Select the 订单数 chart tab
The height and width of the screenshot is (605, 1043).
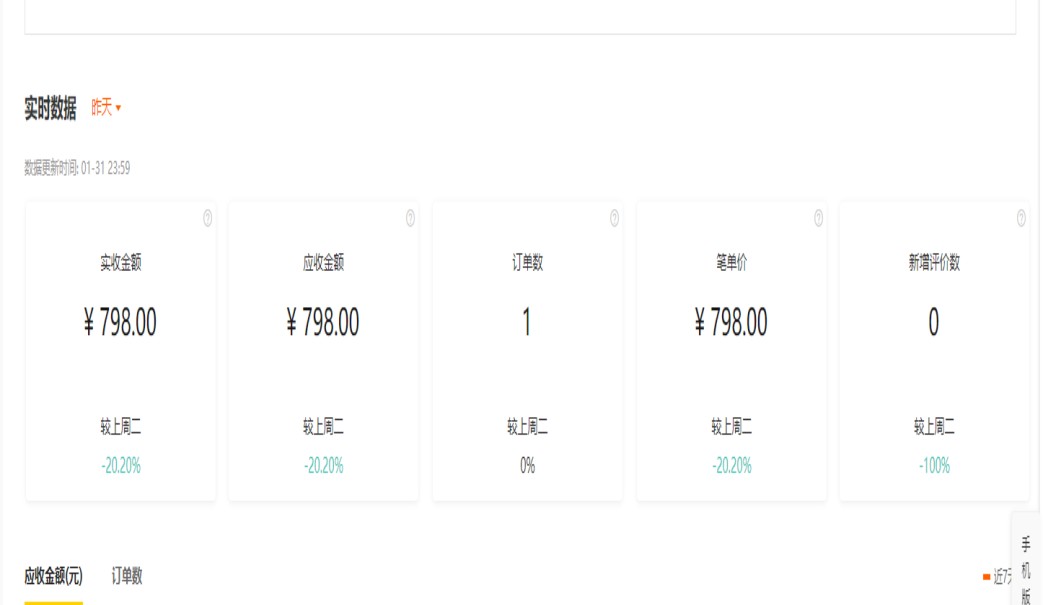click(x=127, y=576)
